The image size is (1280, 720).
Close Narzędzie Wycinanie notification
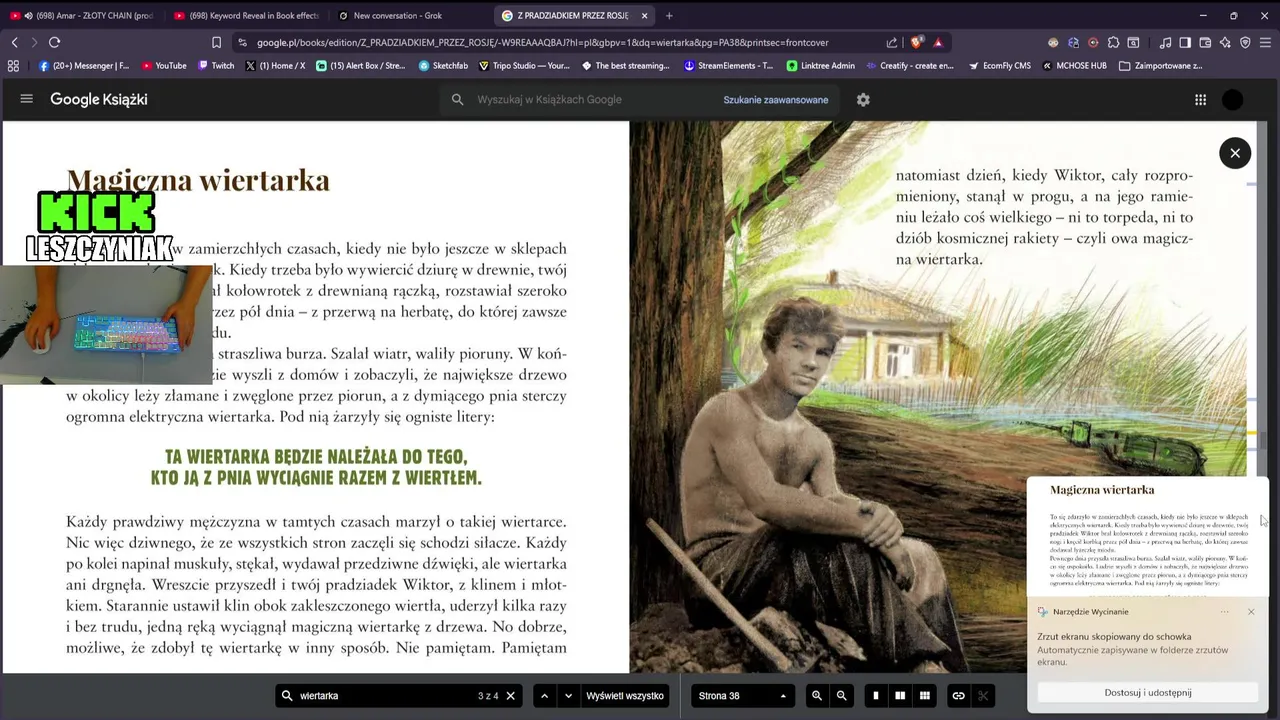[x=1251, y=611]
